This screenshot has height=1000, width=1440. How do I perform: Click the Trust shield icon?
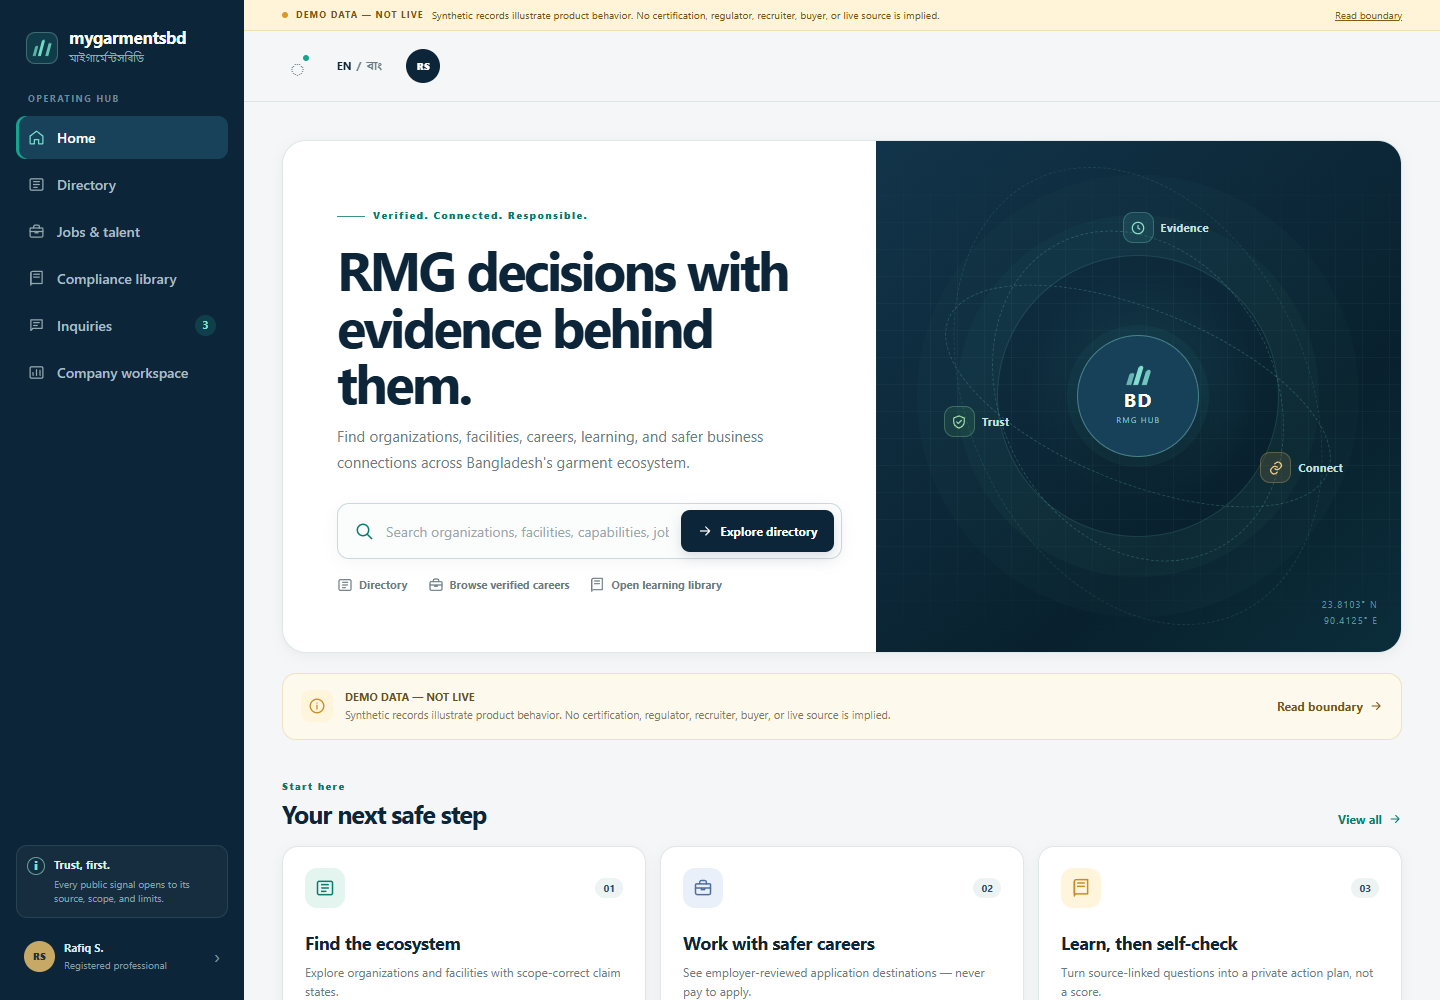(x=959, y=422)
